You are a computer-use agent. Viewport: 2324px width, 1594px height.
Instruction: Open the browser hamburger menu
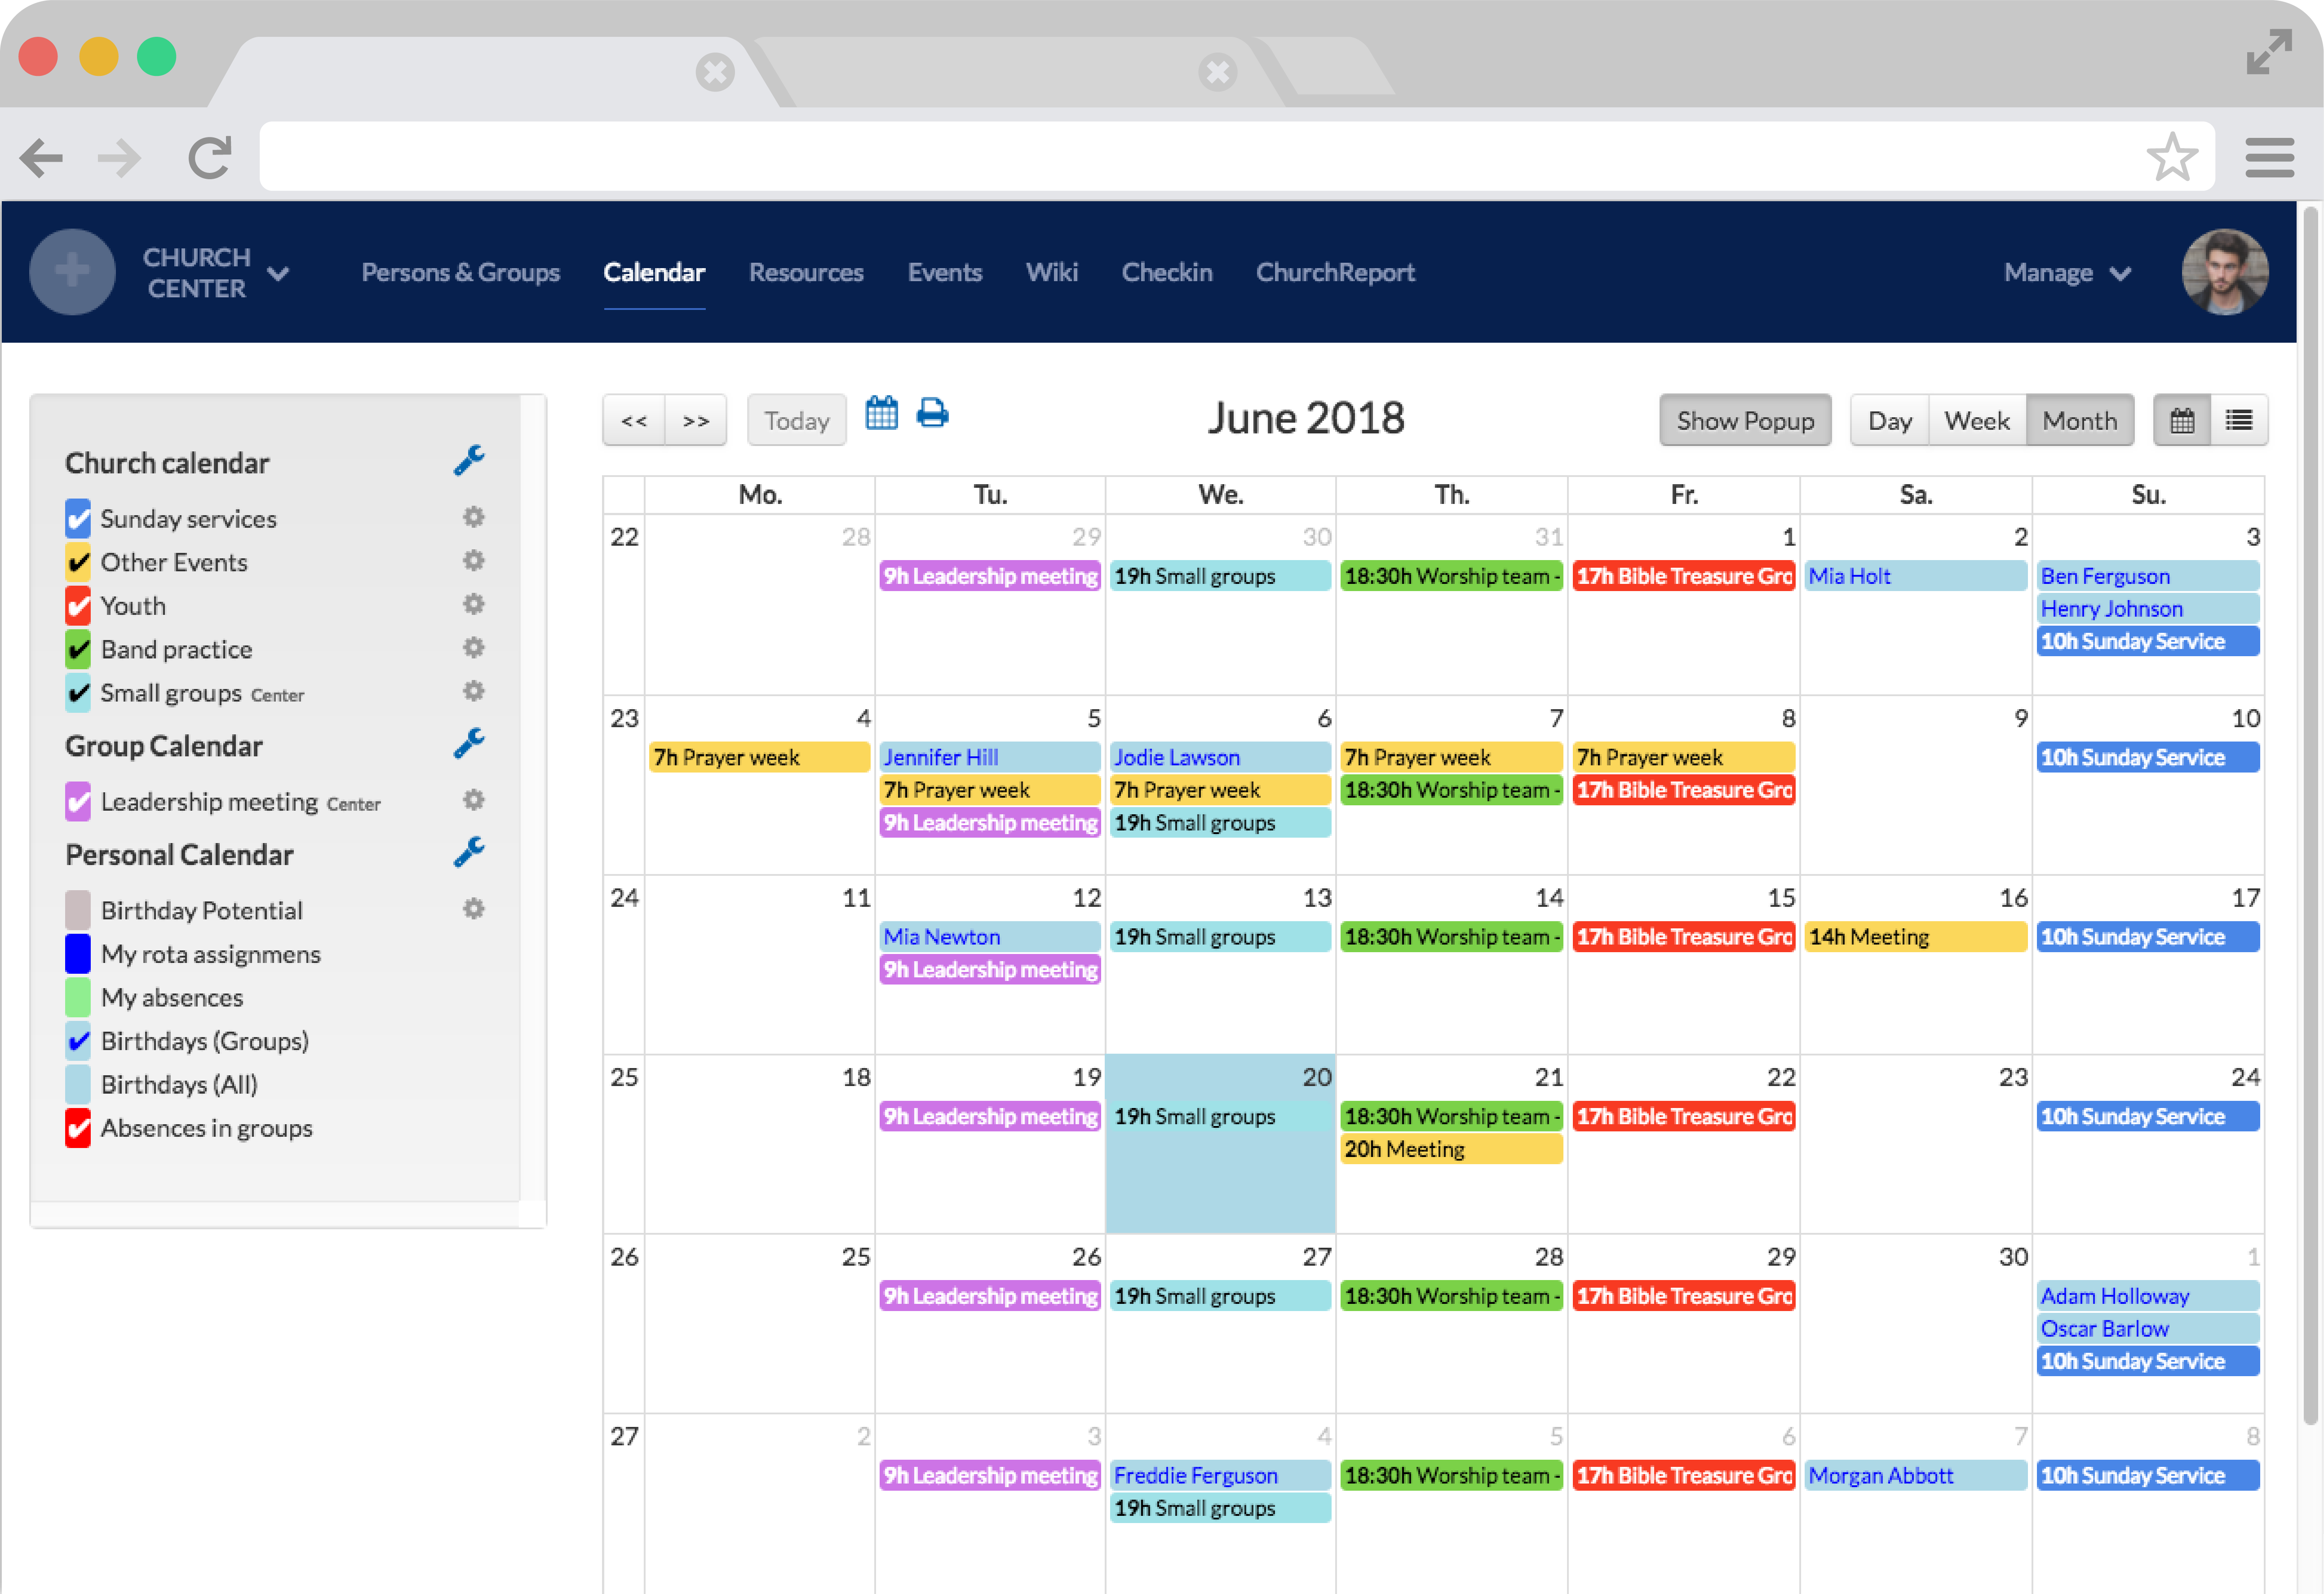click(x=2269, y=157)
